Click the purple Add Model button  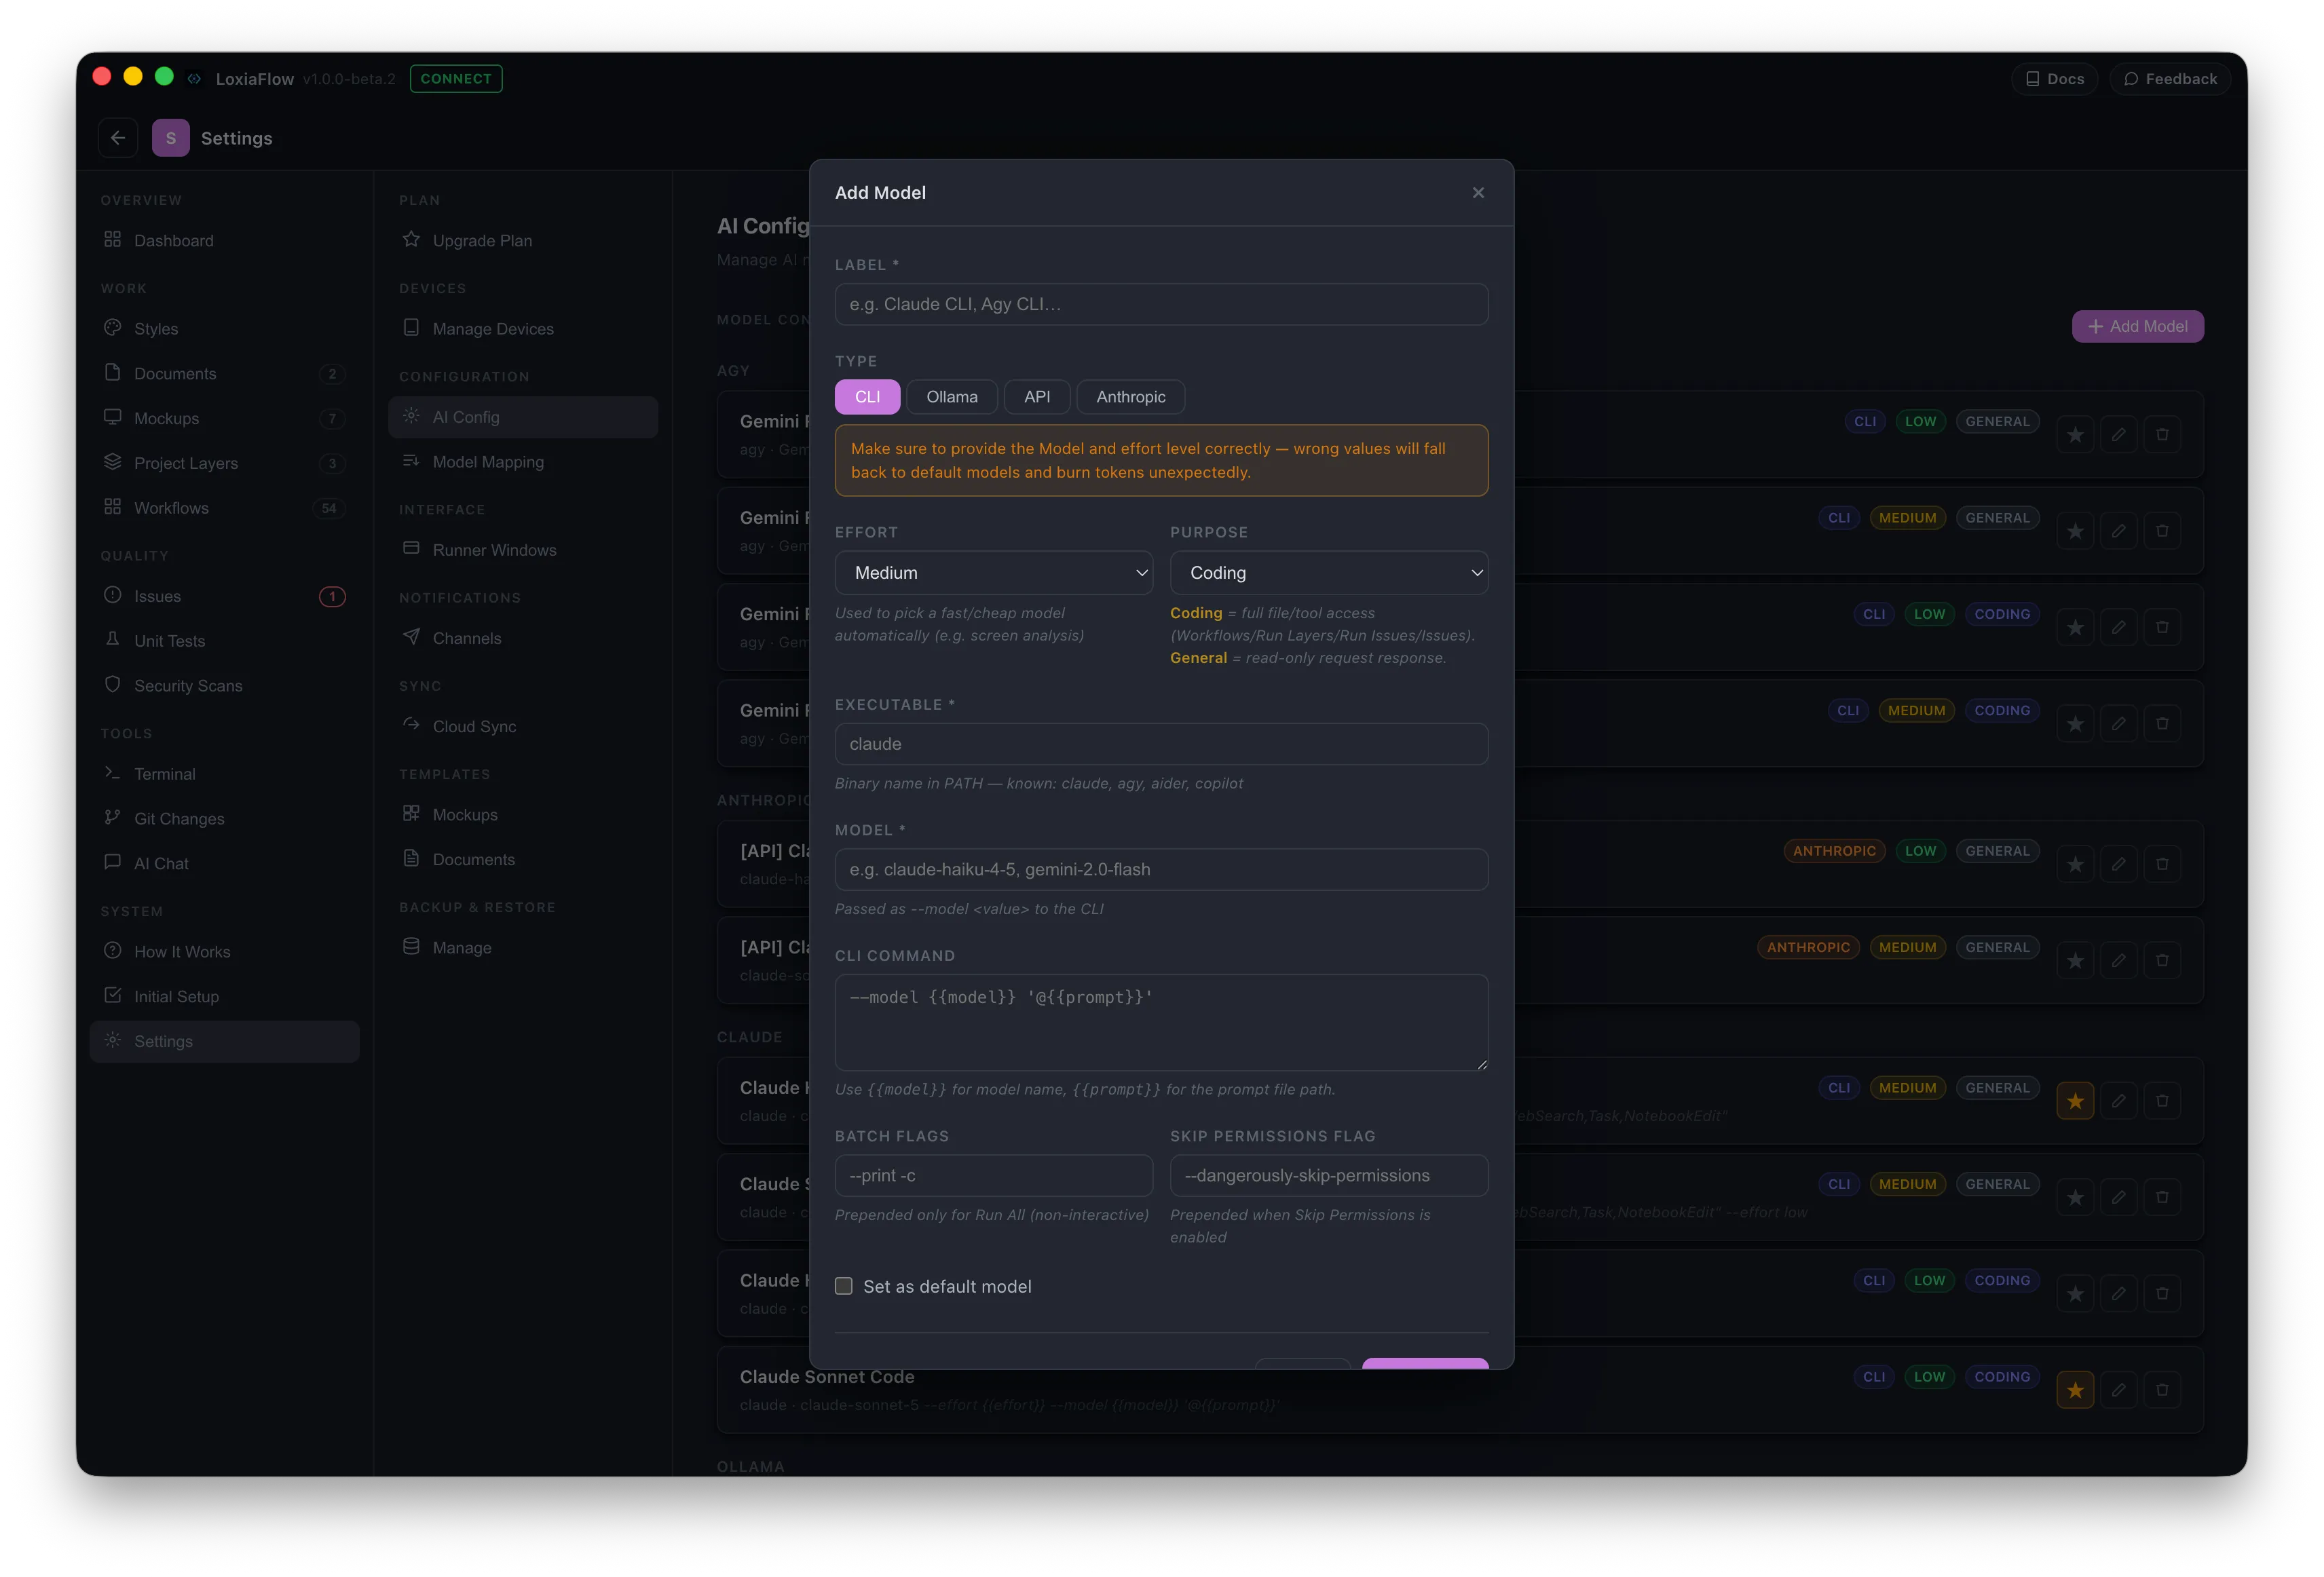click(2137, 327)
